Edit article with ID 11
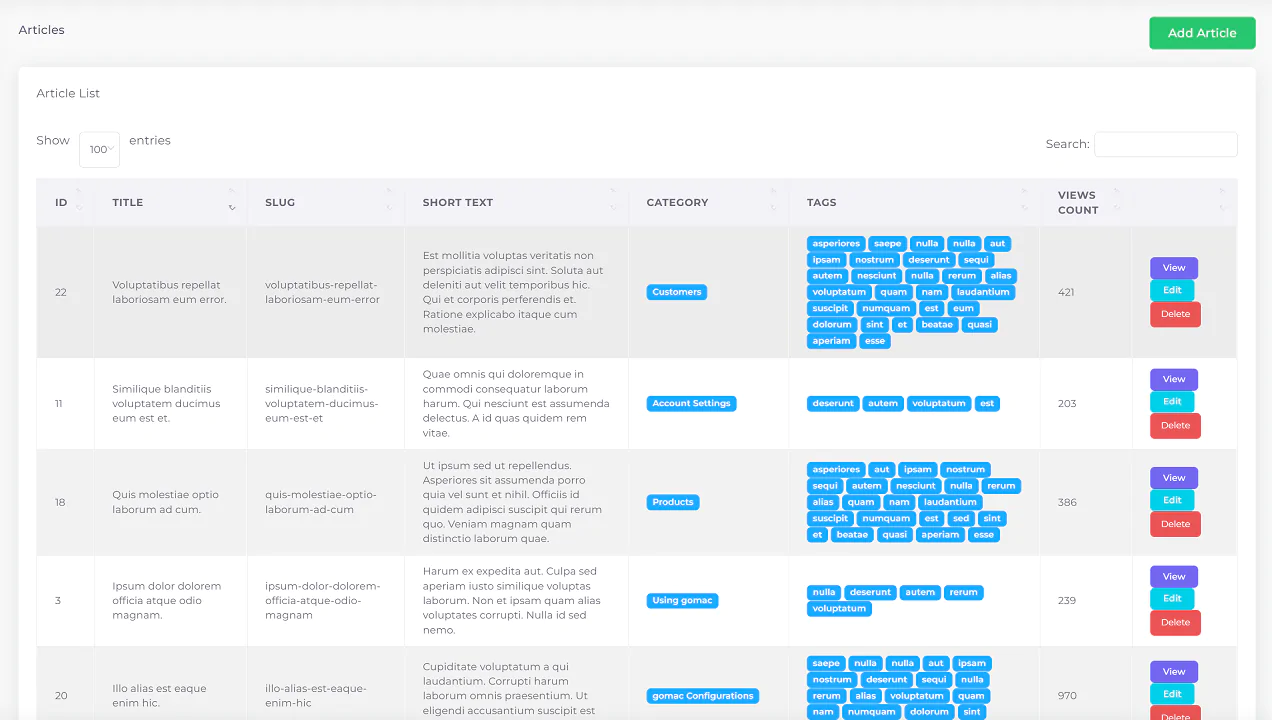Screen dimensions: 1272x720 coord(1172,402)
